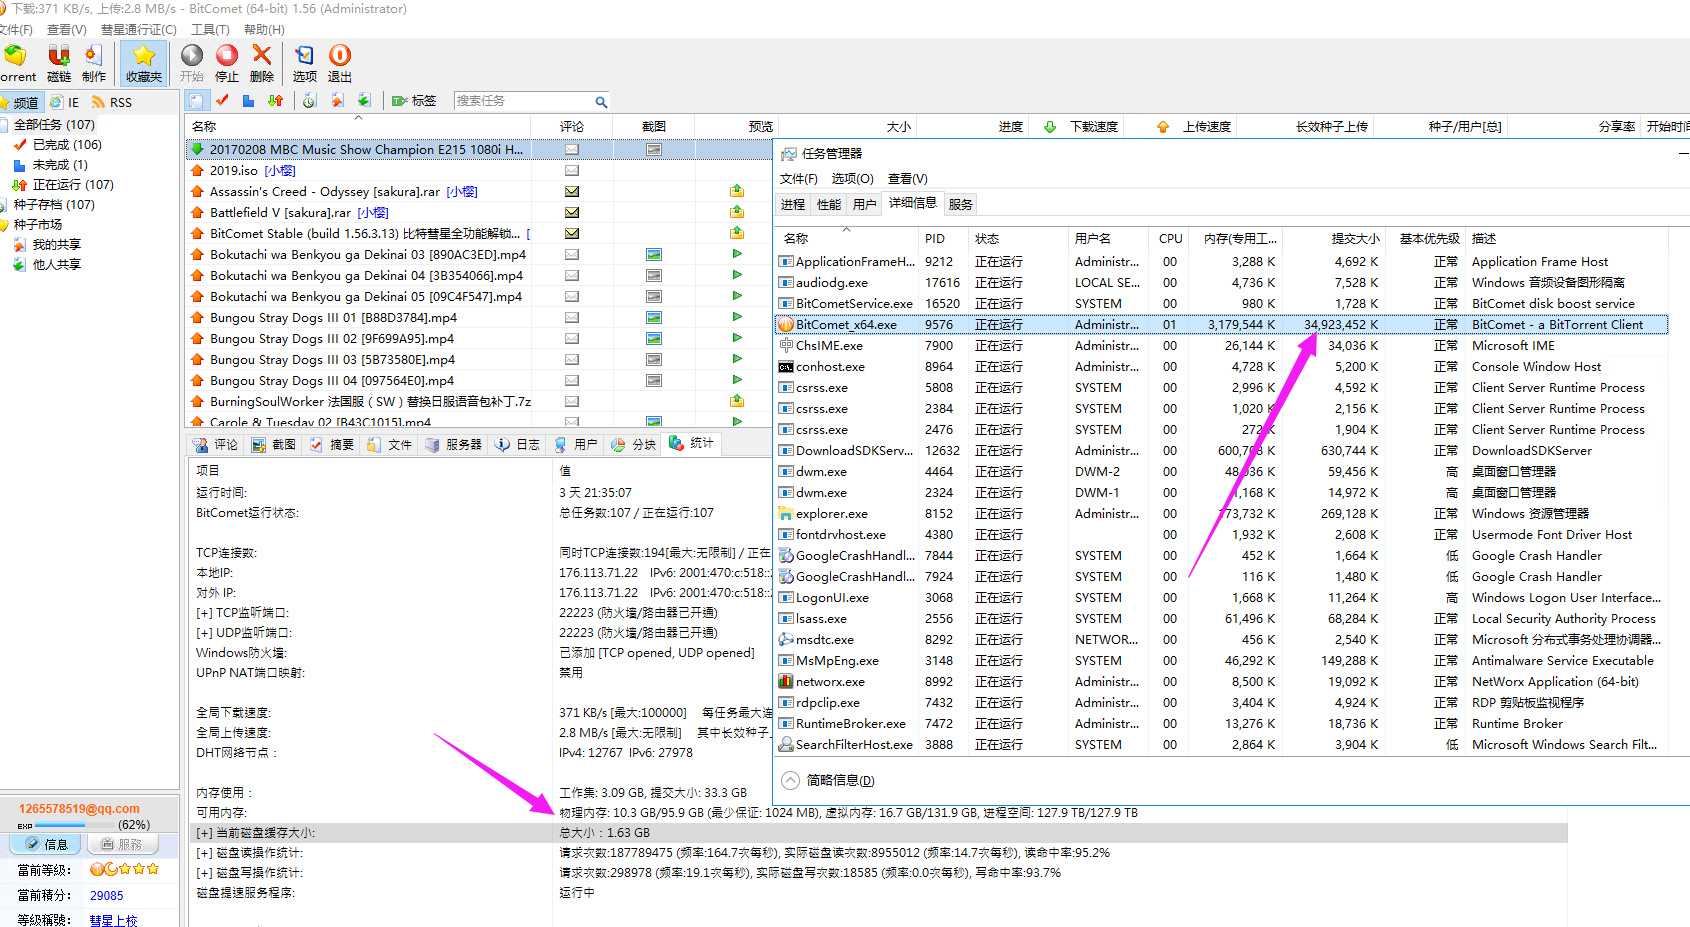Switch to the RSS tab in sidebar
The width and height of the screenshot is (1690, 927).
click(112, 102)
